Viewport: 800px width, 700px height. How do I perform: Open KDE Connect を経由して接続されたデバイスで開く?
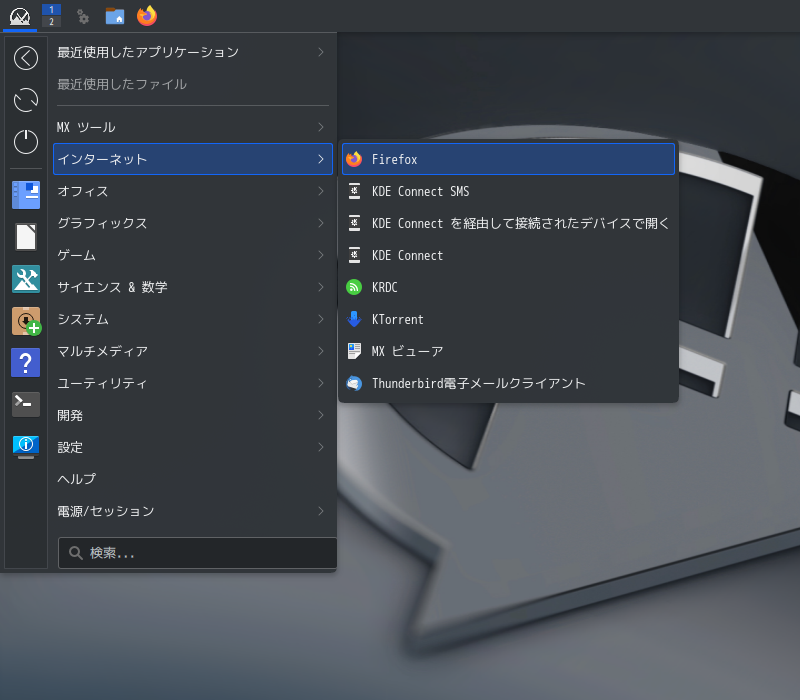(x=508, y=223)
